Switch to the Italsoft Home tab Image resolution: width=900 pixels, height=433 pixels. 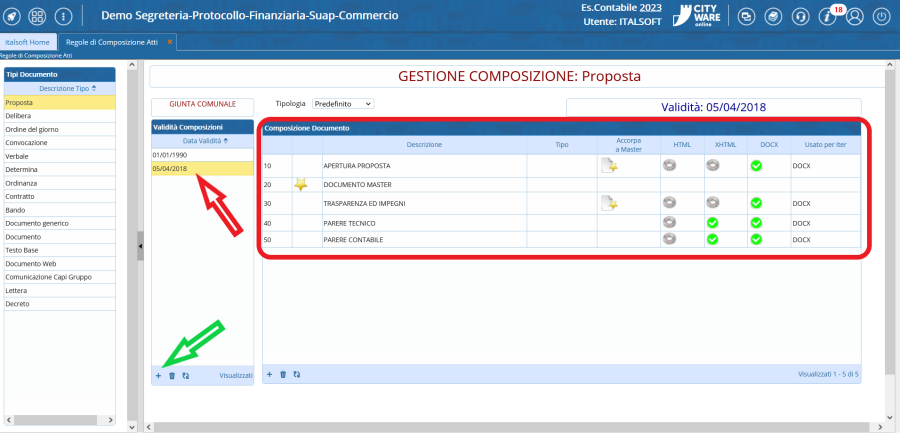[28, 43]
